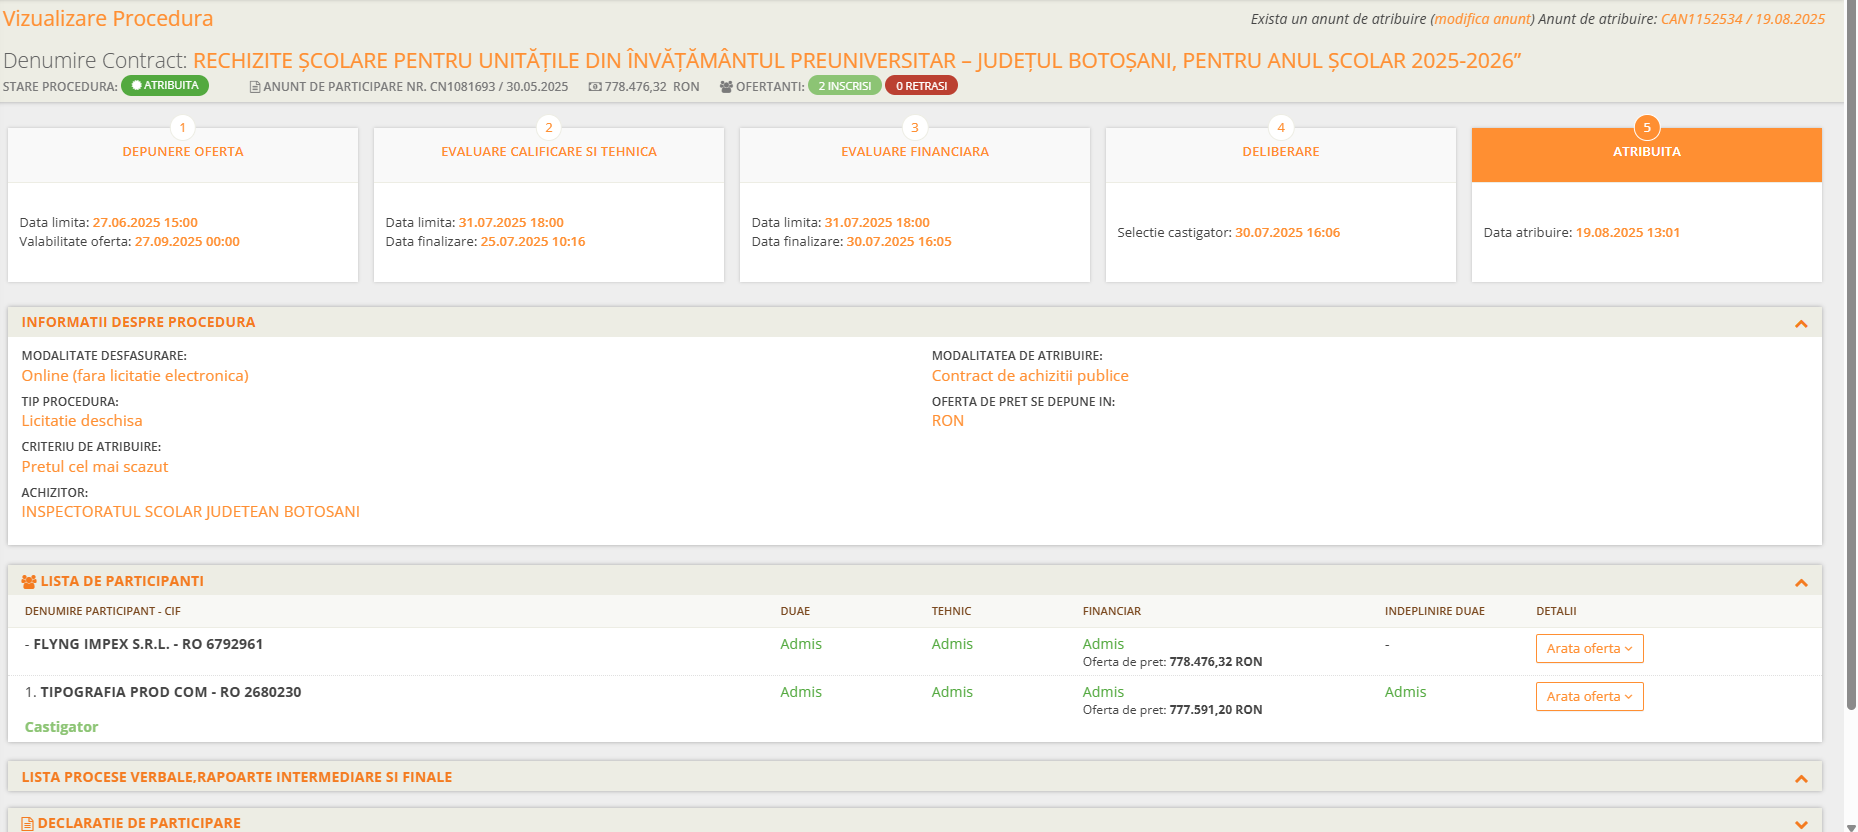Click DUAE 'Admis' for FLYNG IMPEX
The width and height of the screenshot is (1858, 832).
point(801,644)
